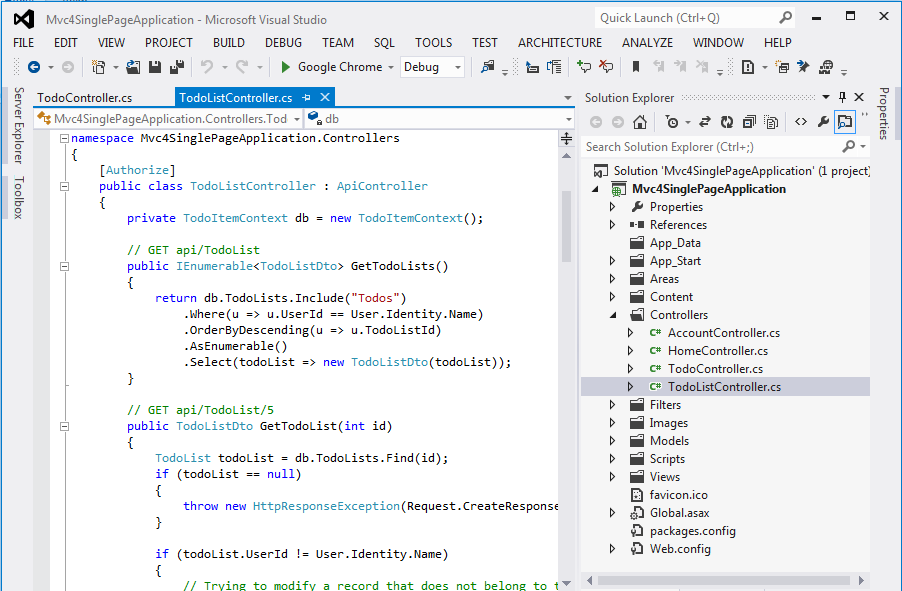Open the FILE menu
Viewport: 902px width, 591px height.
[x=24, y=43]
